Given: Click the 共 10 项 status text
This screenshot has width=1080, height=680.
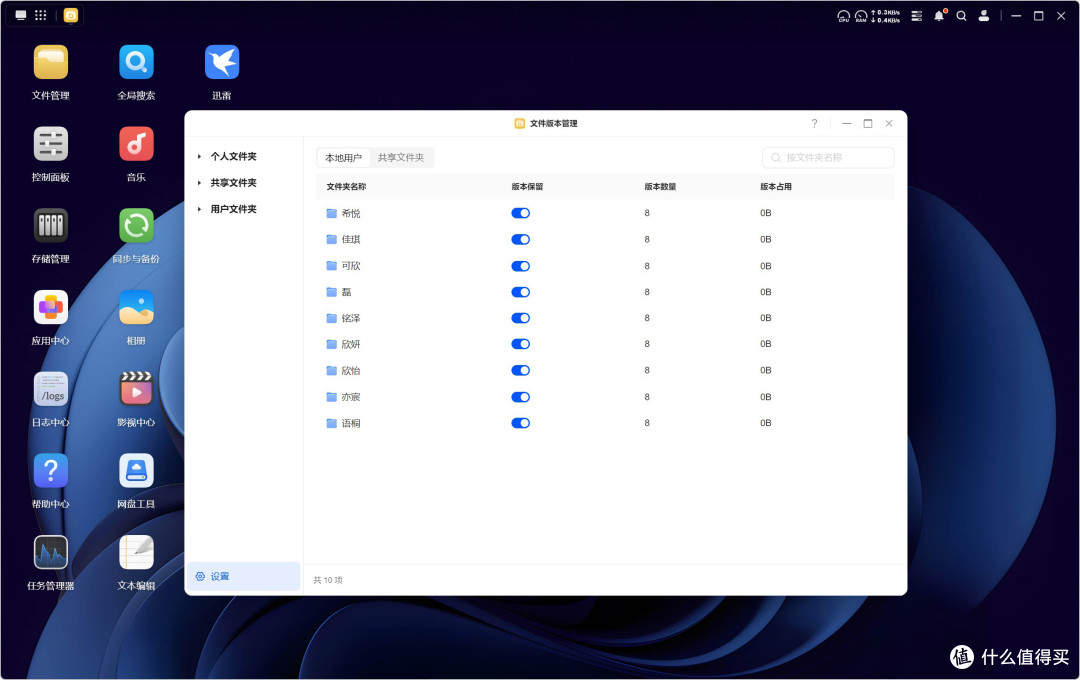Looking at the screenshot, I should pos(328,580).
